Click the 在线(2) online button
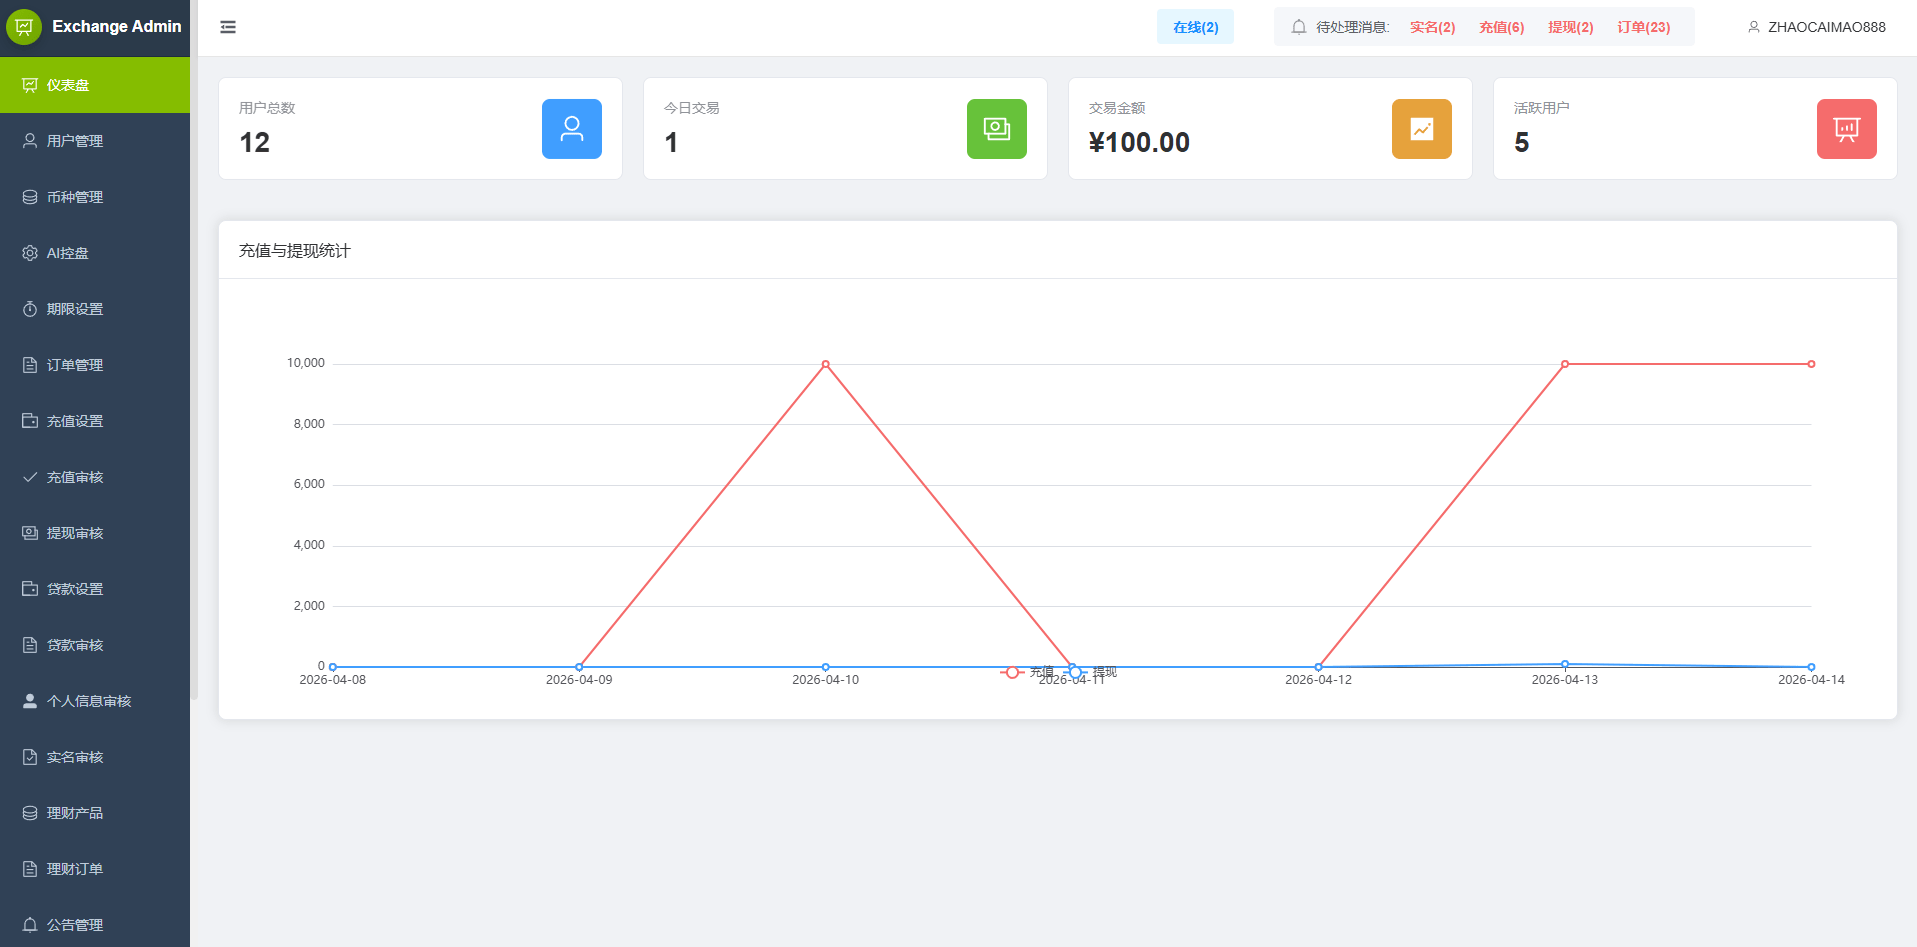This screenshot has height=947, width=1917. click(x=1195, y=27)
